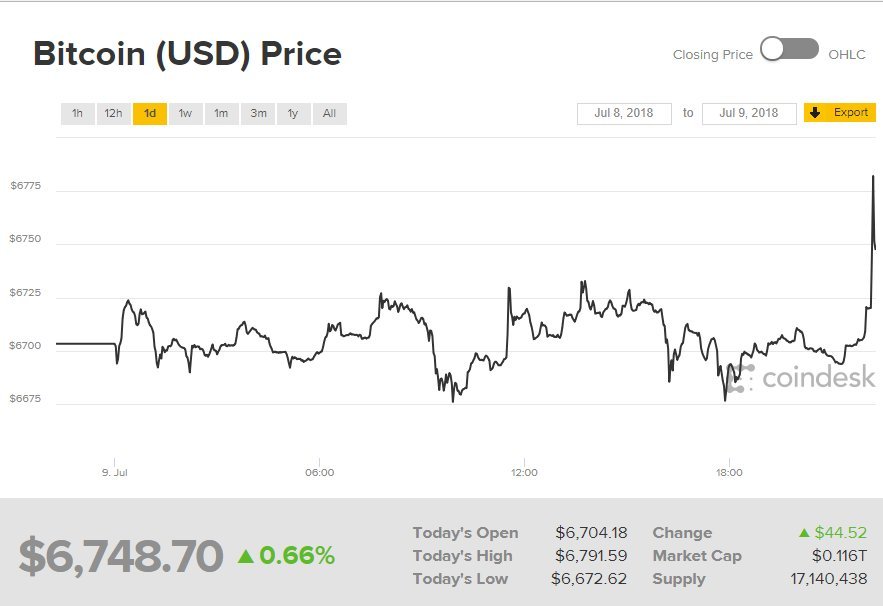Select the 3m range option

[x=258, y=114]
